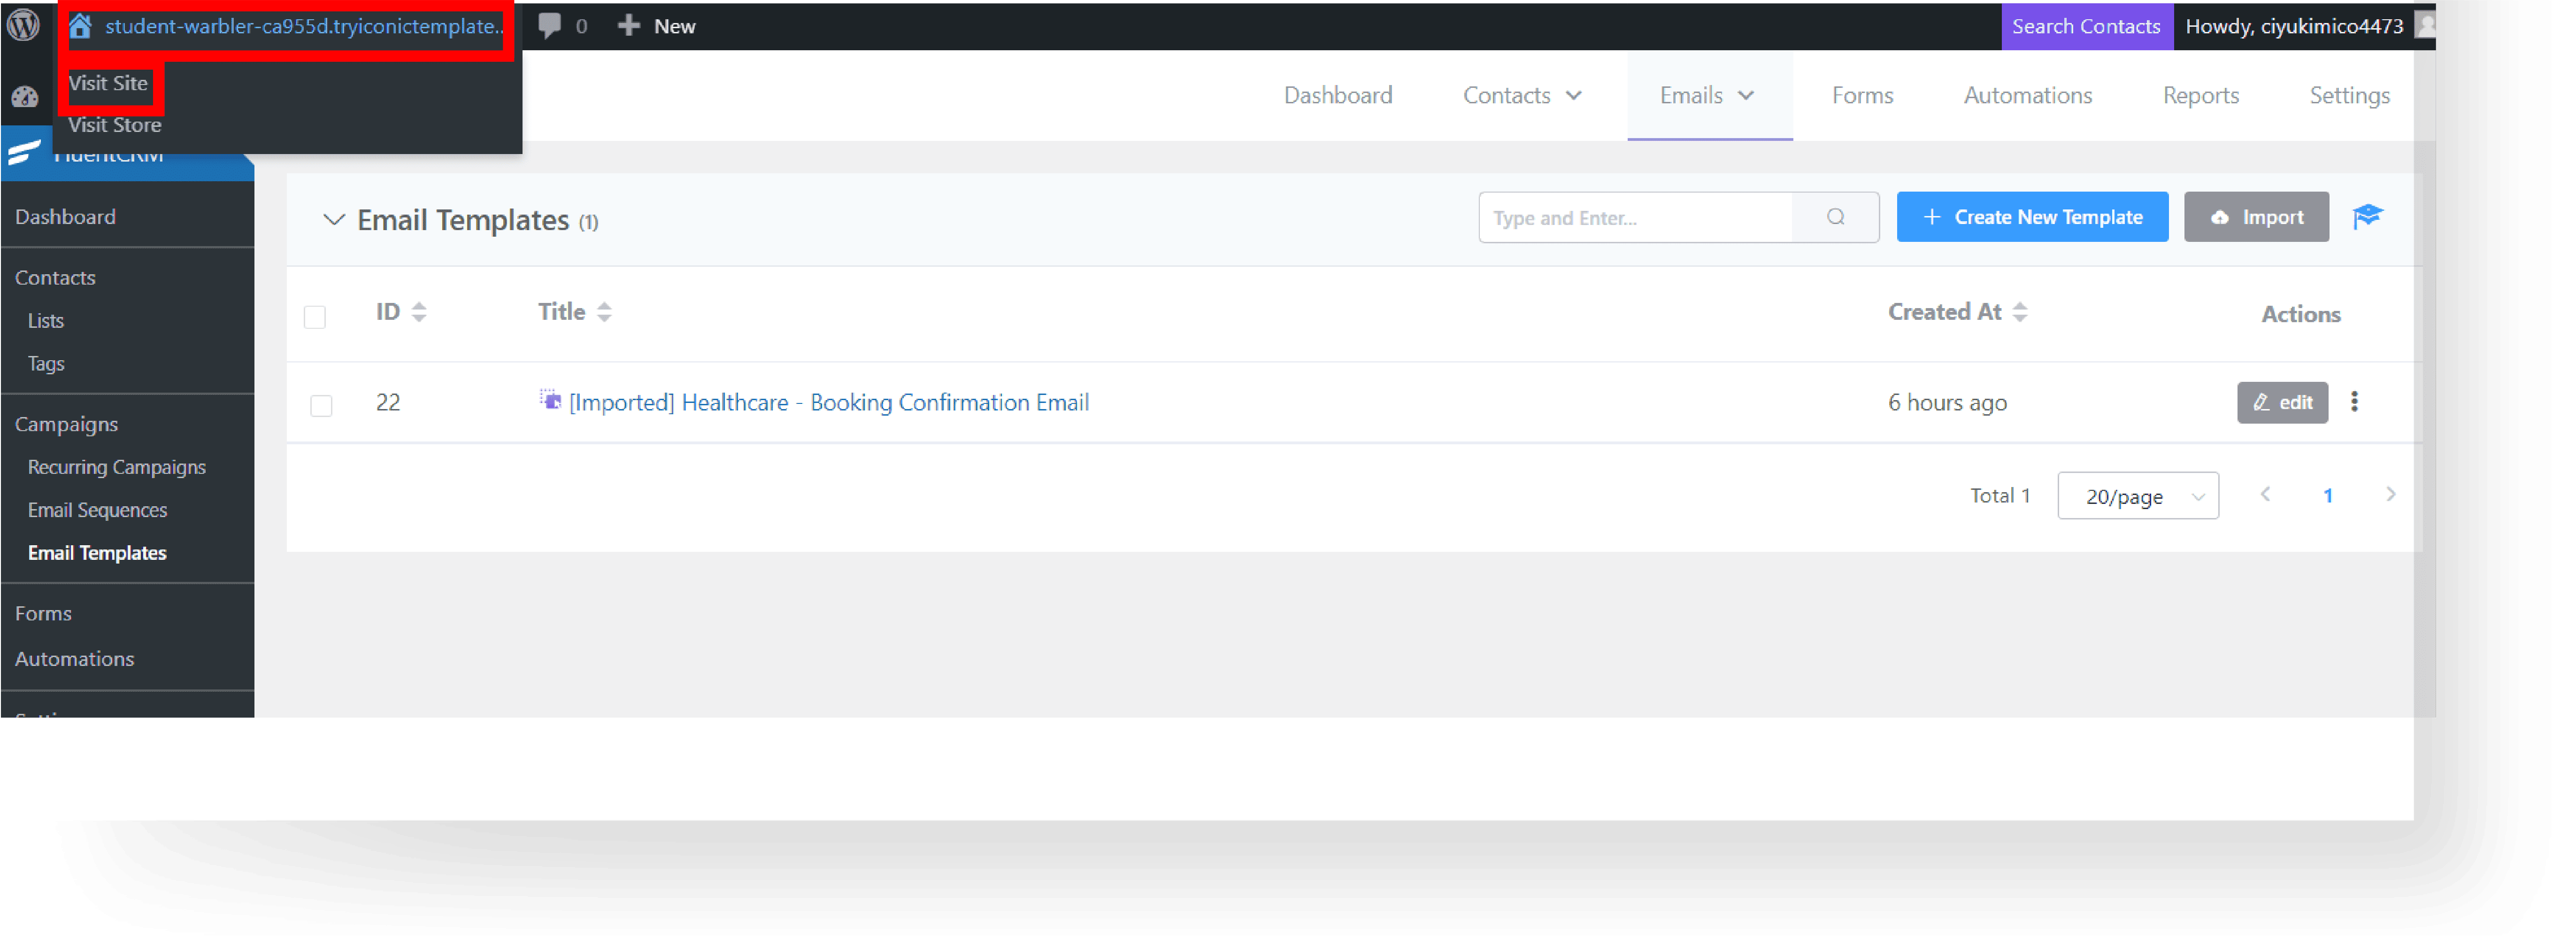This screenshot has width=2576, height=936.
Task: Click the "6 hours ago" created-at cell
Action: pos(1947,403)
